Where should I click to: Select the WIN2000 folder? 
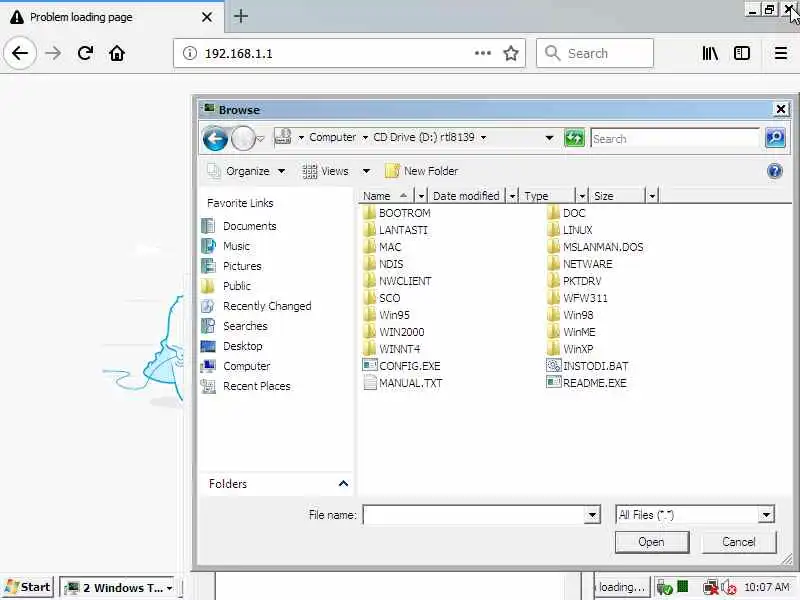click(394, 332)
